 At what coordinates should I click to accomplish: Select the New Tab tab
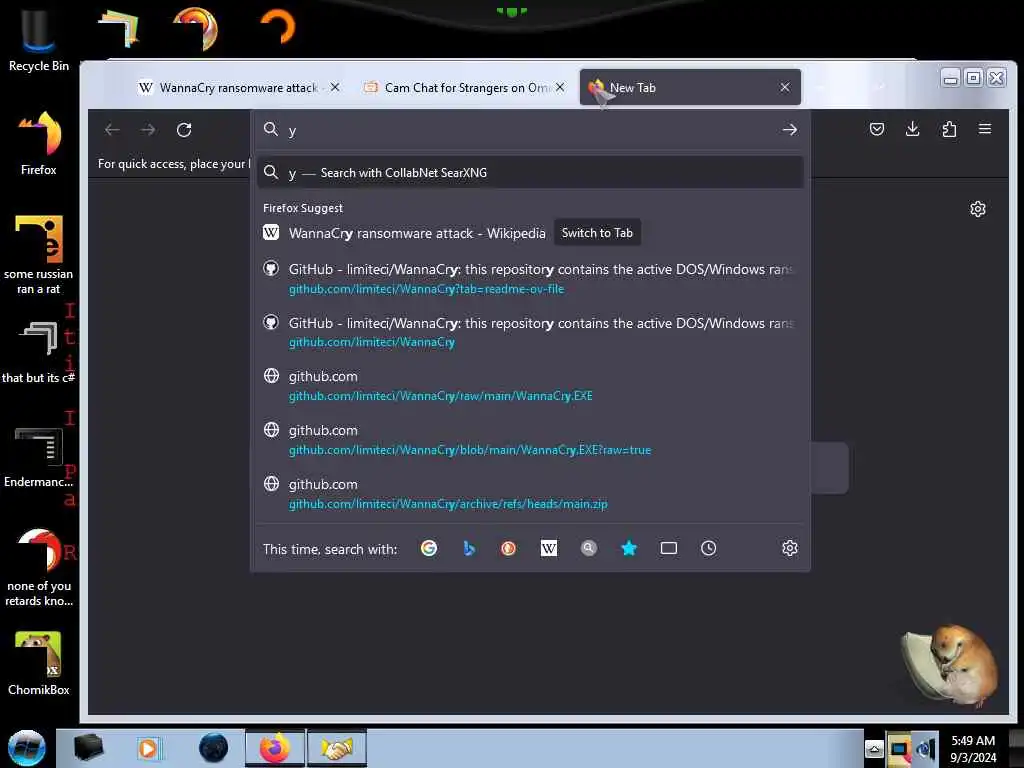[x=690, y=88]
